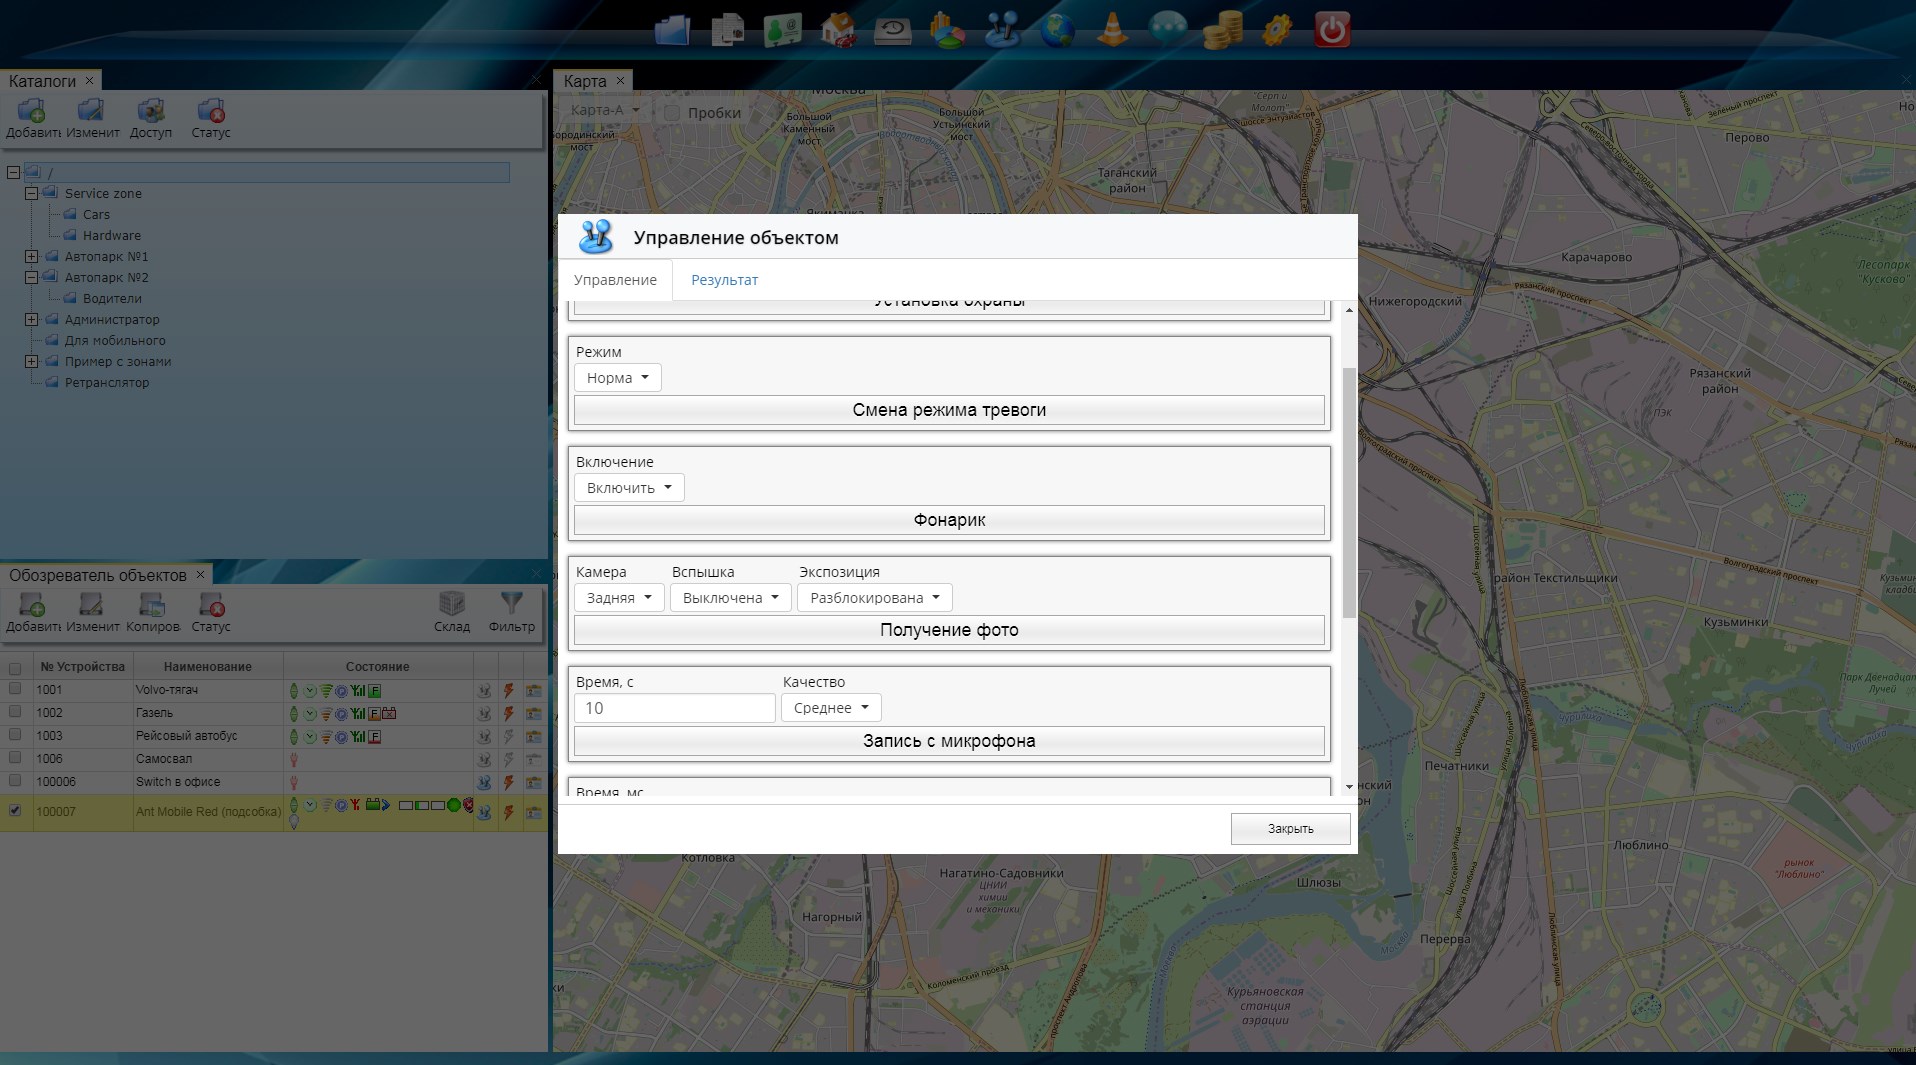Click the Время, с input field
The image size is (1916, 1065).
pos(674,708)
